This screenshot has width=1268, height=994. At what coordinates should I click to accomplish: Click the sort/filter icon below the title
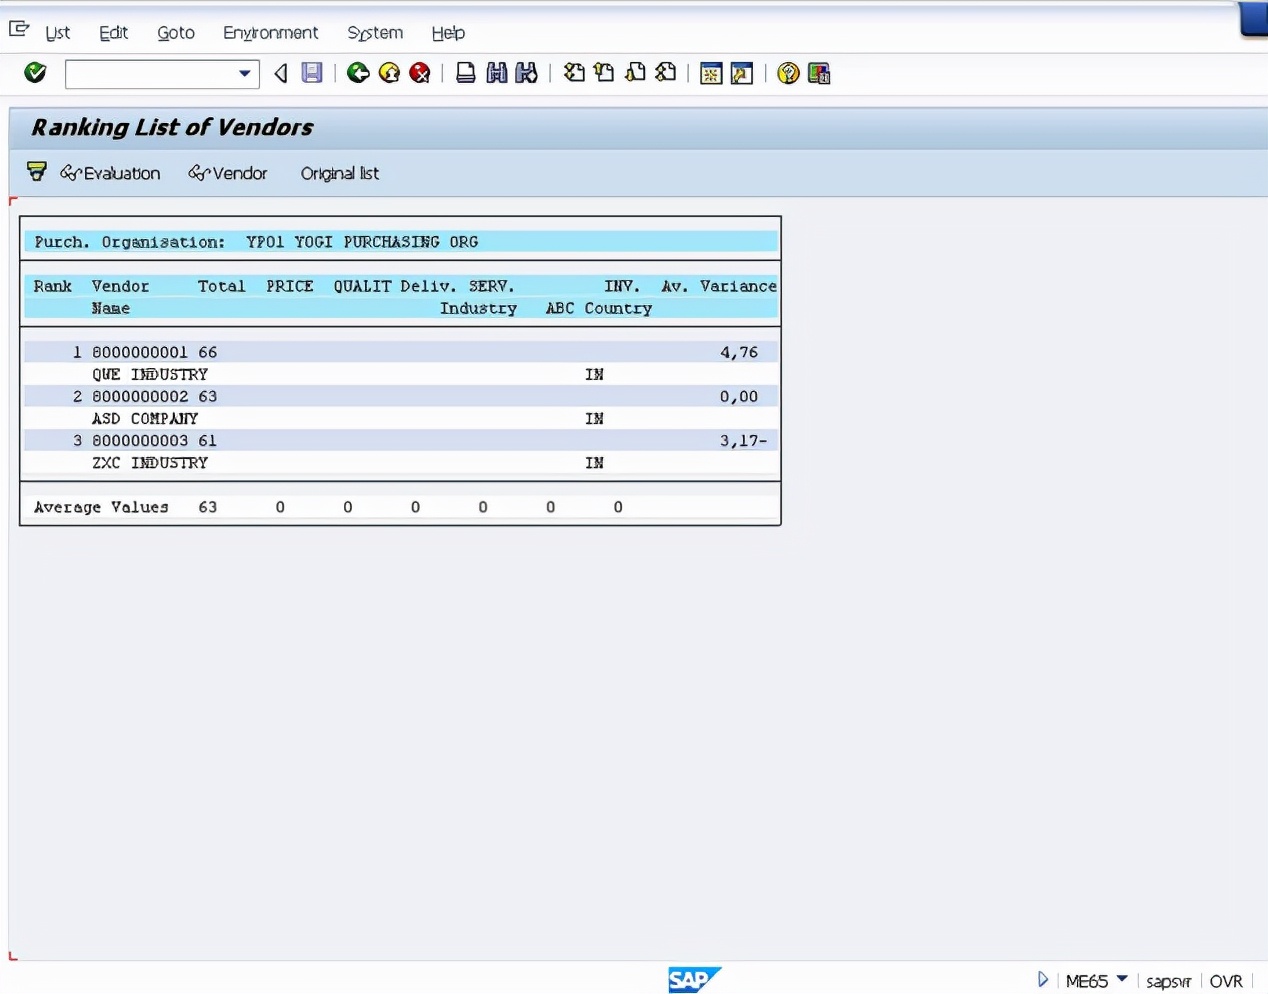point(36,172)
